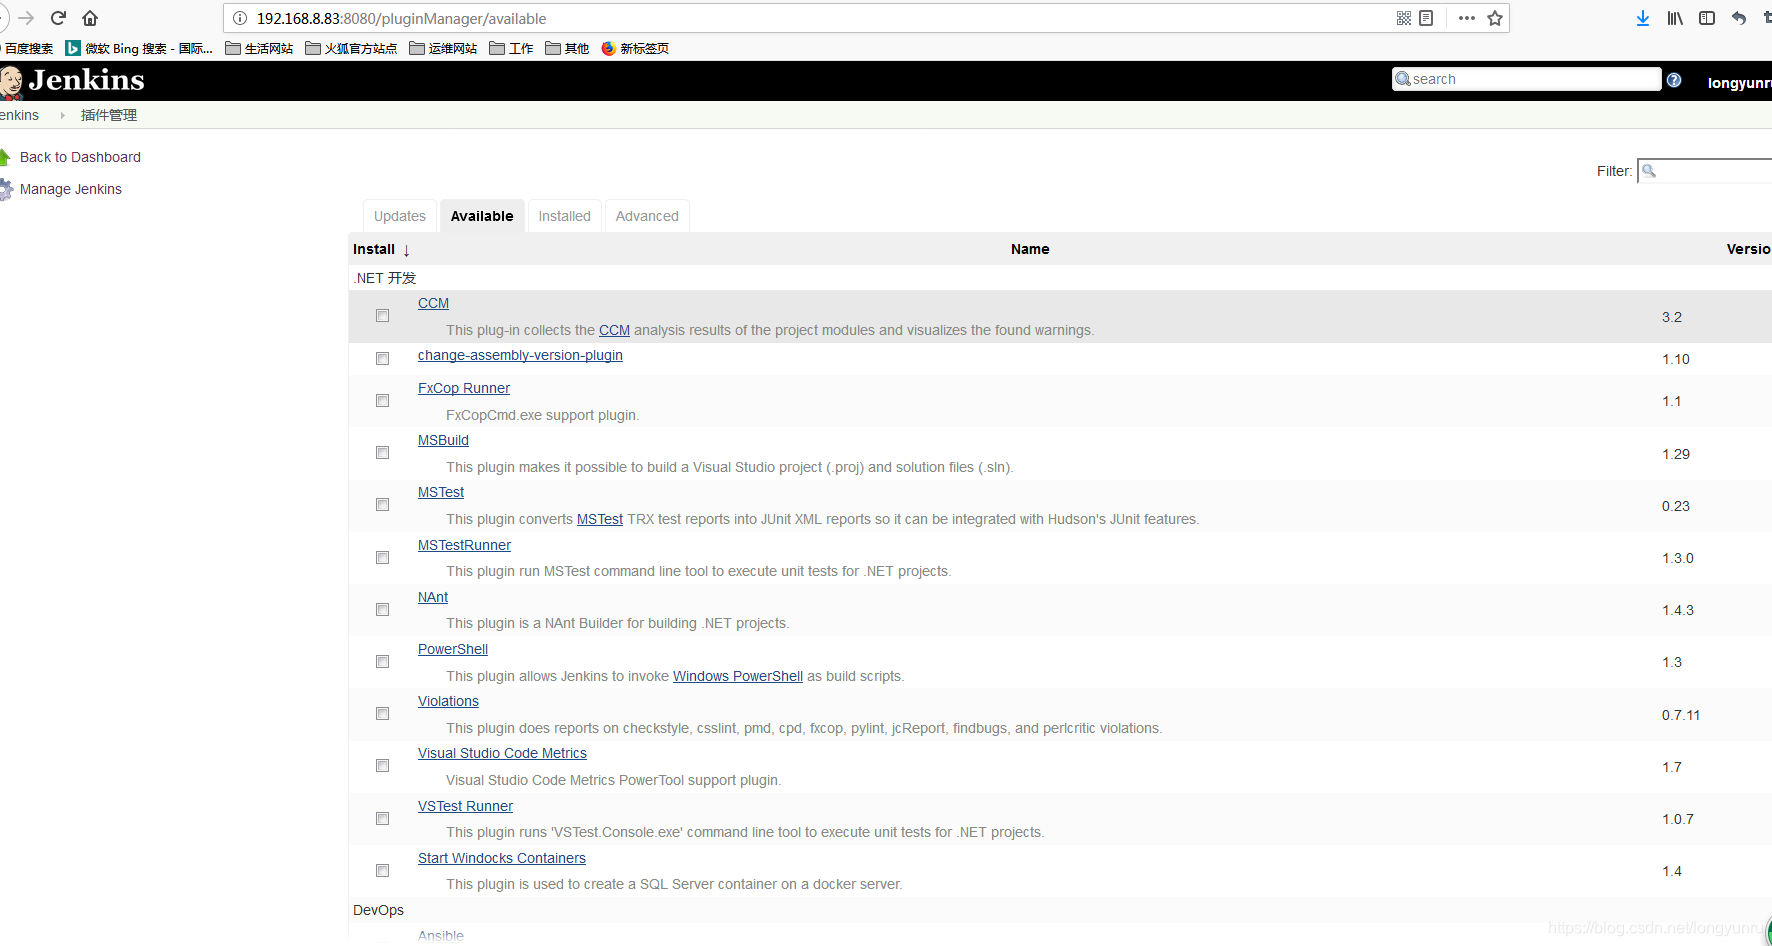Open page actions three-dot menu
Screen dimensions: 1772x946
[1467, 18]
